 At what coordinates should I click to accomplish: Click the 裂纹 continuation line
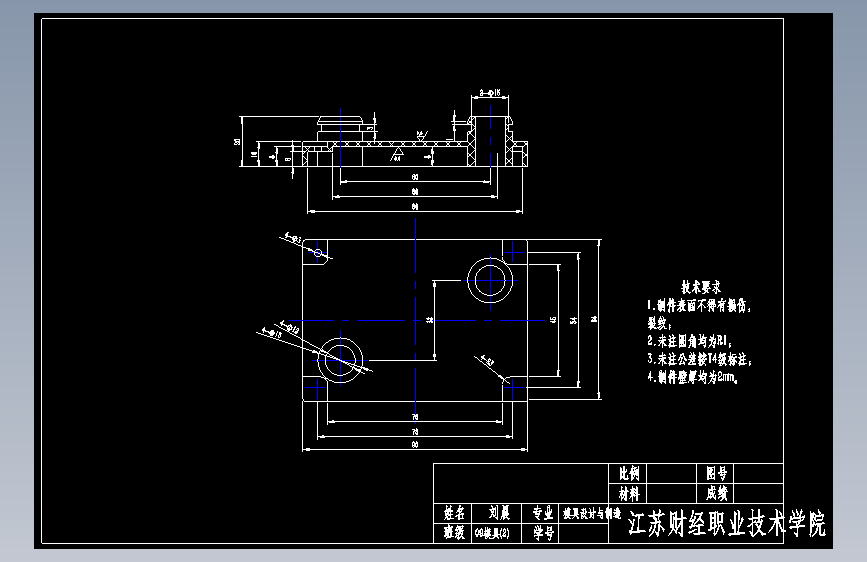pyautogui.click(x=660, y=323)
